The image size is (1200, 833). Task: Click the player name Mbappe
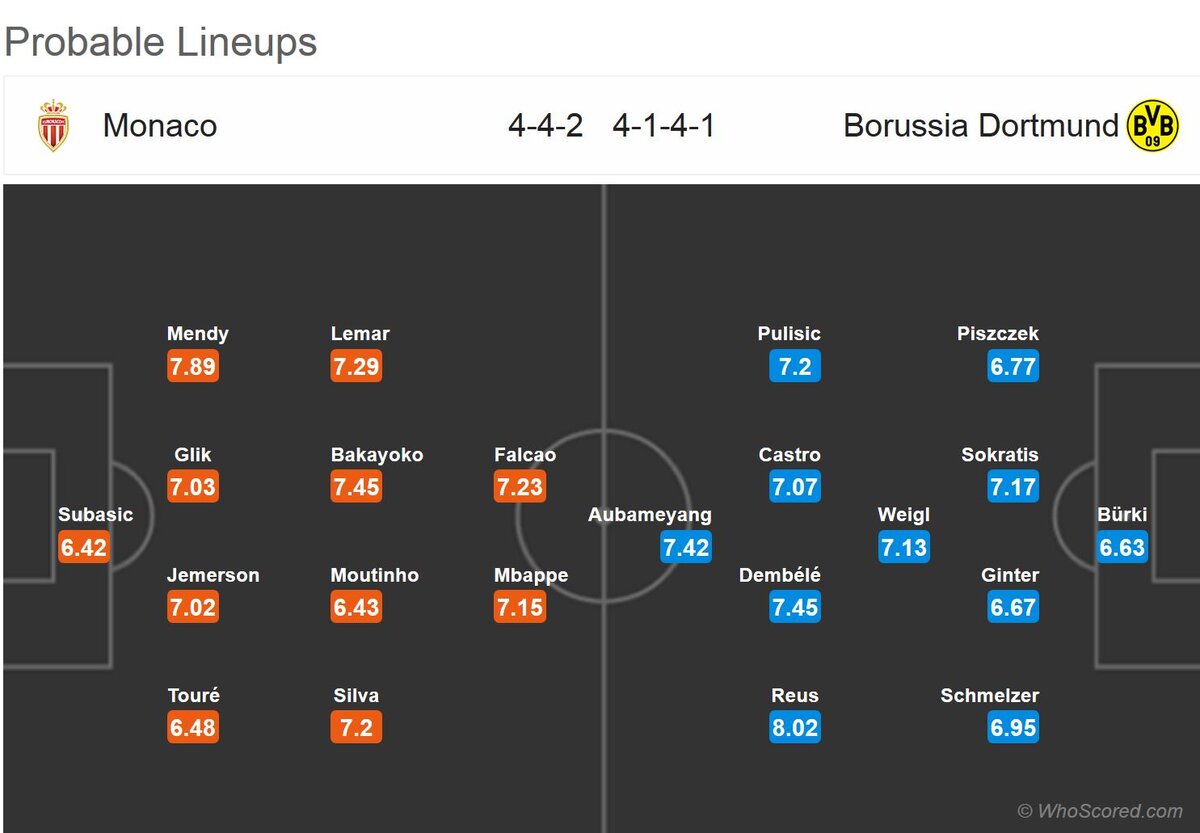click(x=531, y=575)
